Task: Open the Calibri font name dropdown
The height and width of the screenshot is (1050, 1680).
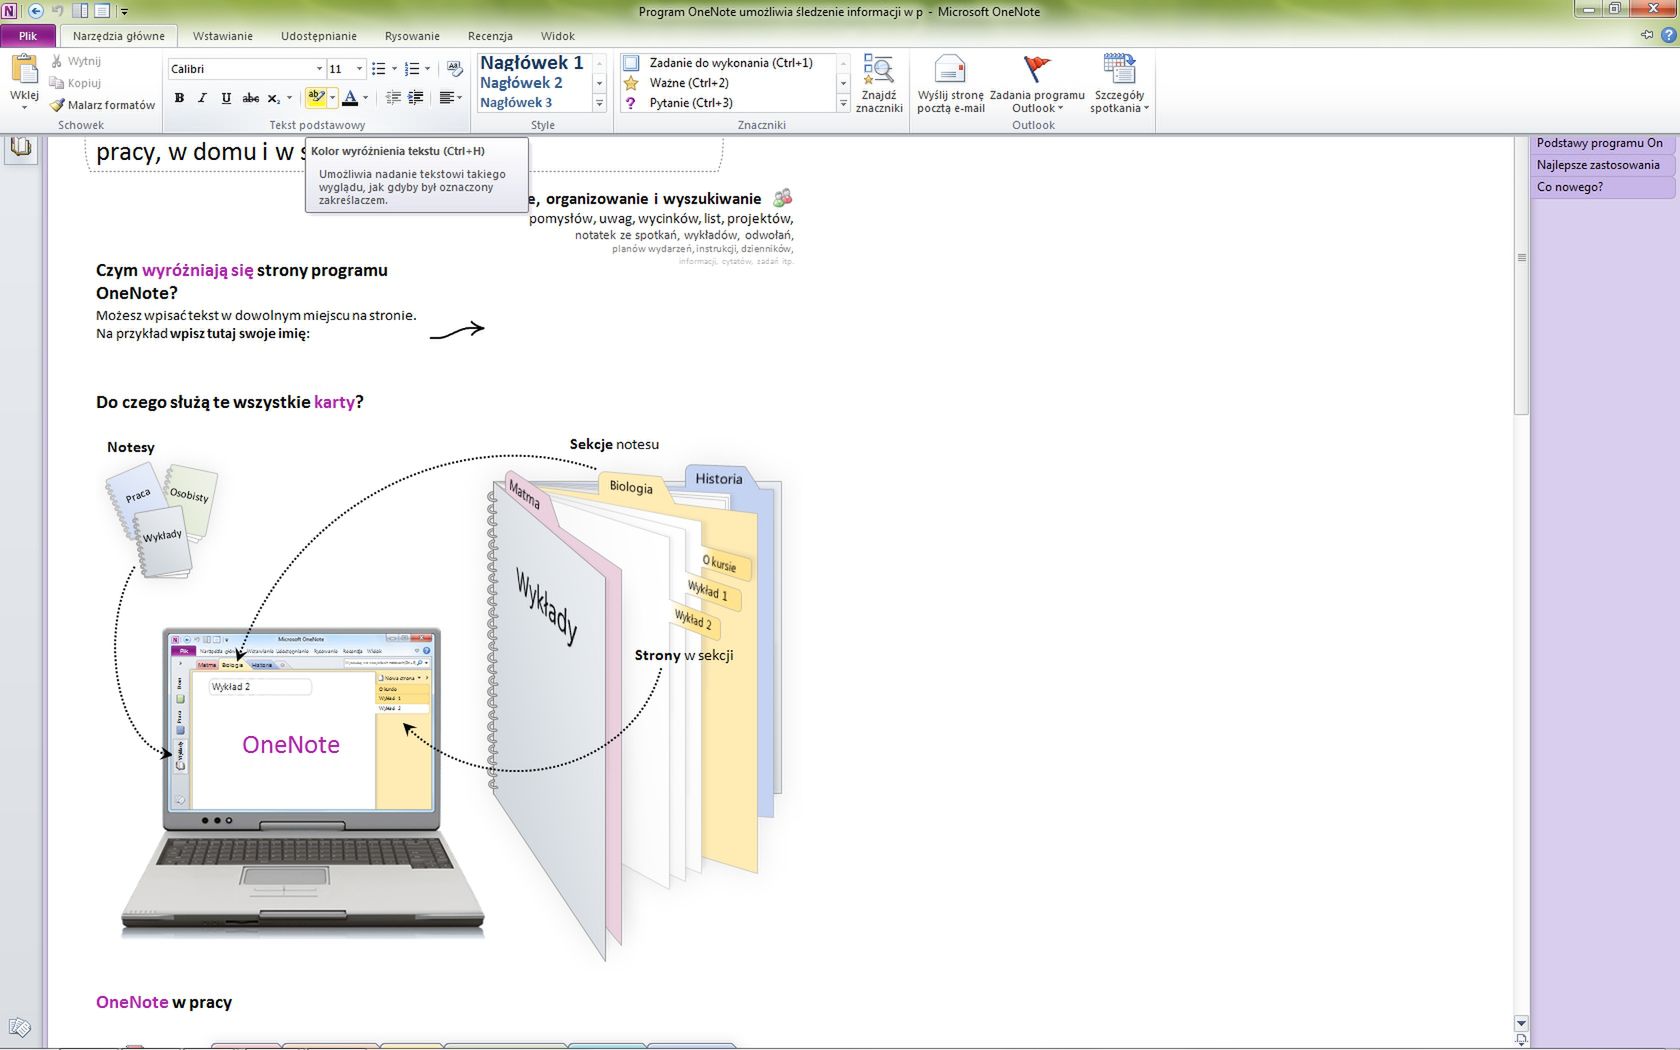Action: [319, 69]
